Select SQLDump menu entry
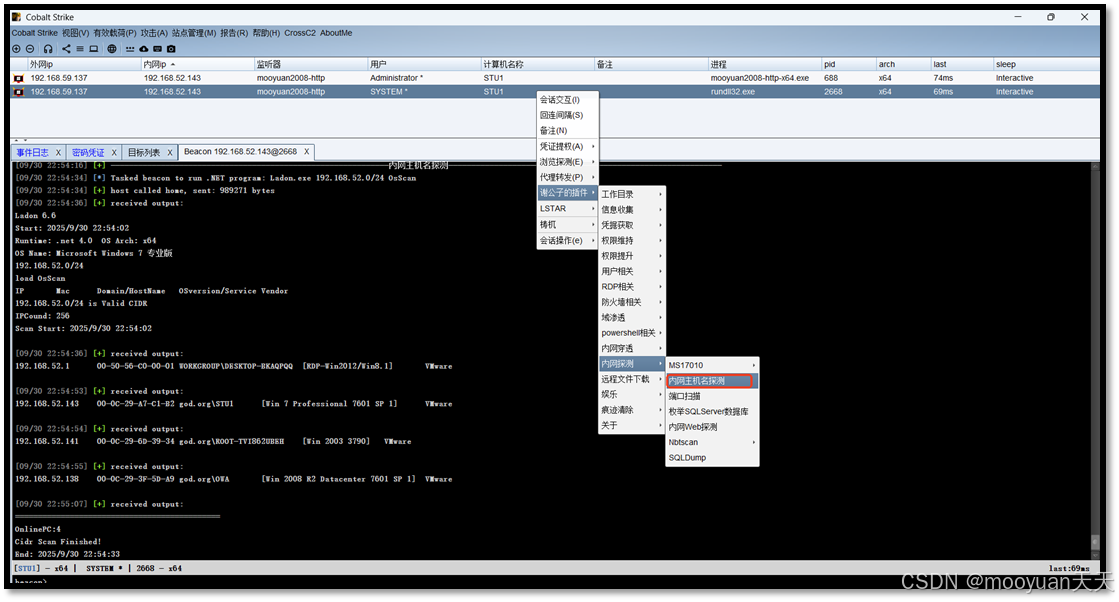The height and width of the screenshot is (602, 1119). (x=712, y=458)
